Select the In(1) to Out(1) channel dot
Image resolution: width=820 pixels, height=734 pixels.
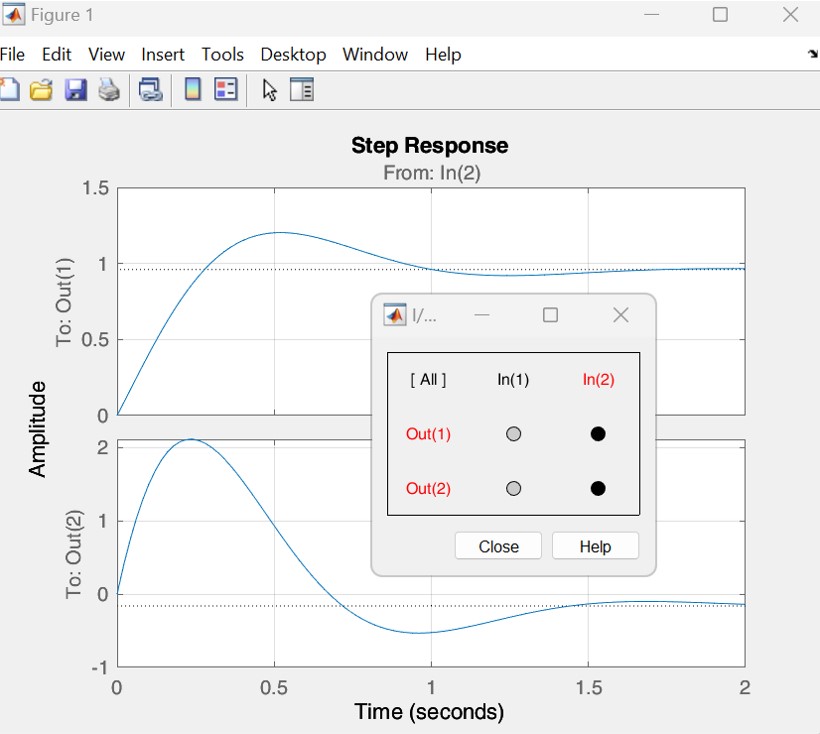click(513, 434)
